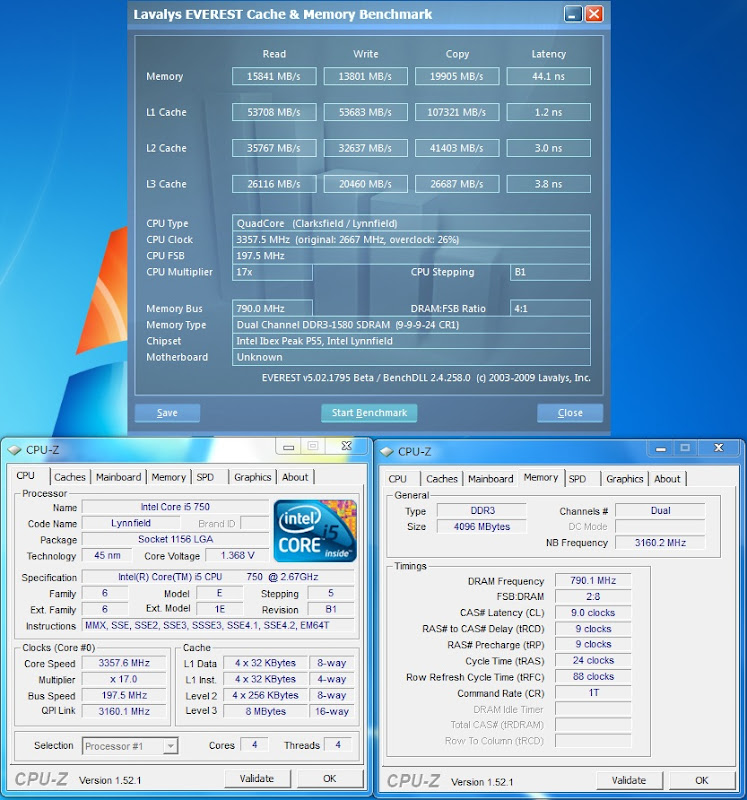Screen dimensions: 747x800
Task: Minimize the left CPU-Z window
Action: pyautogui.click(x=289, y=446)
